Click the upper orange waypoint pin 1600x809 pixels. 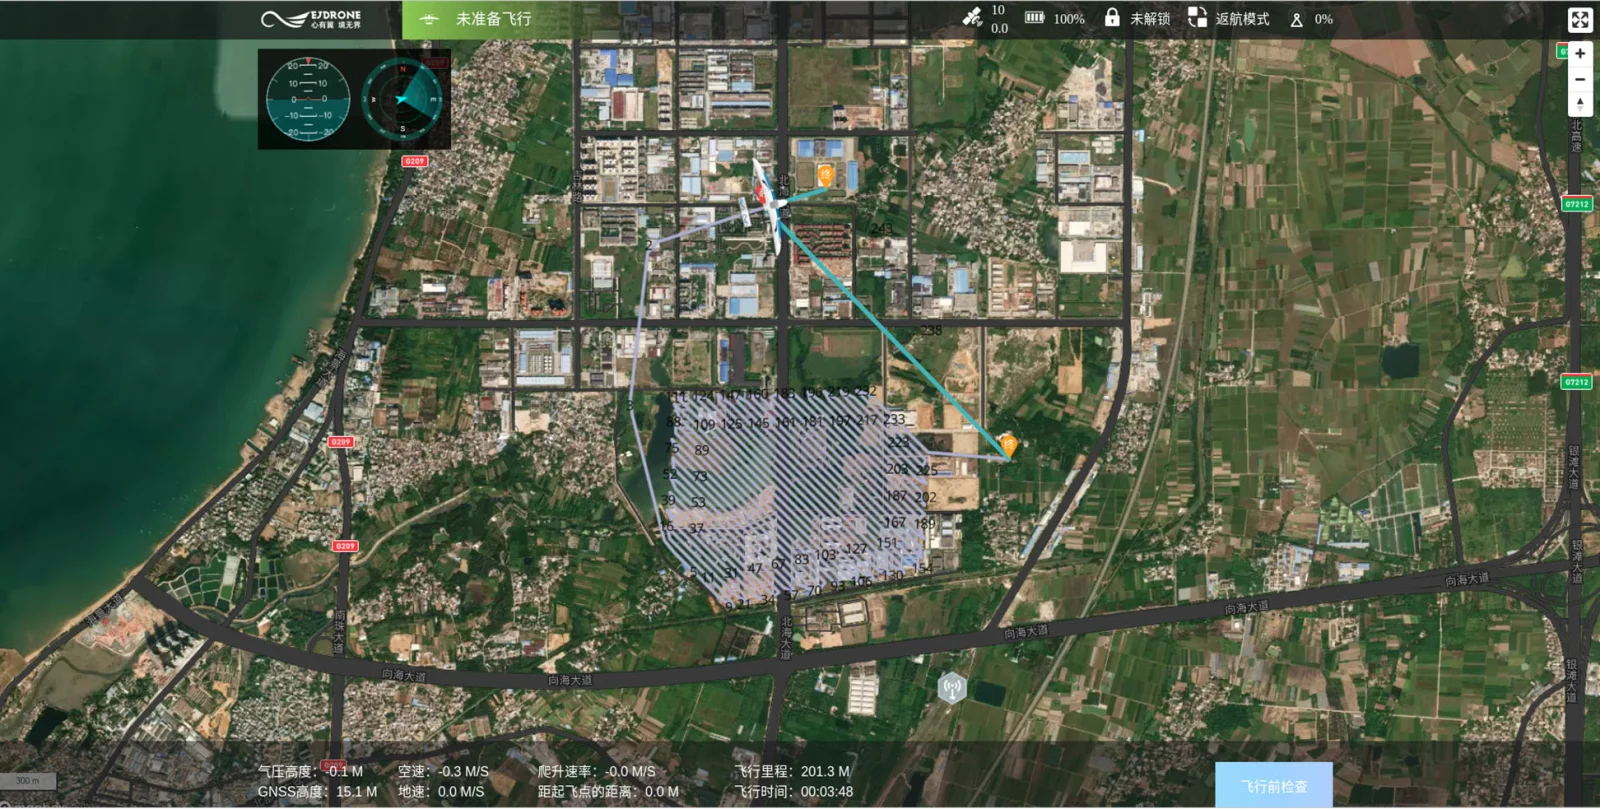pyautogui.click(x=825, y=176)
